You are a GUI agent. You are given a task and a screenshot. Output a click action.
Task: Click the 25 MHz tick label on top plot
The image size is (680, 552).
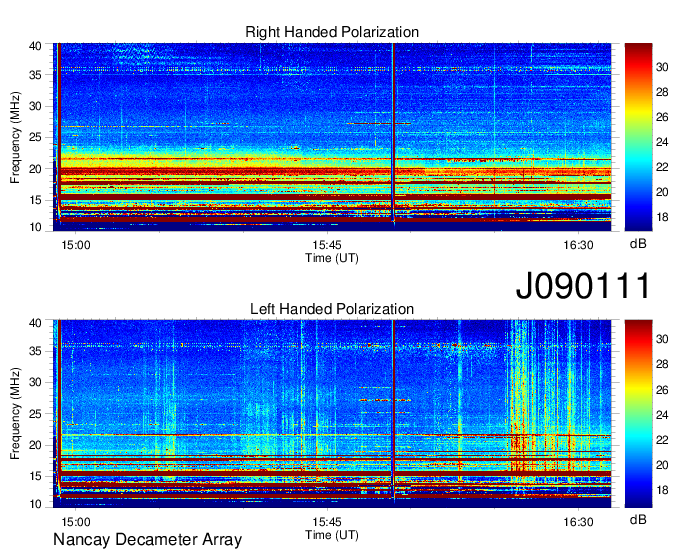point(35,137)
